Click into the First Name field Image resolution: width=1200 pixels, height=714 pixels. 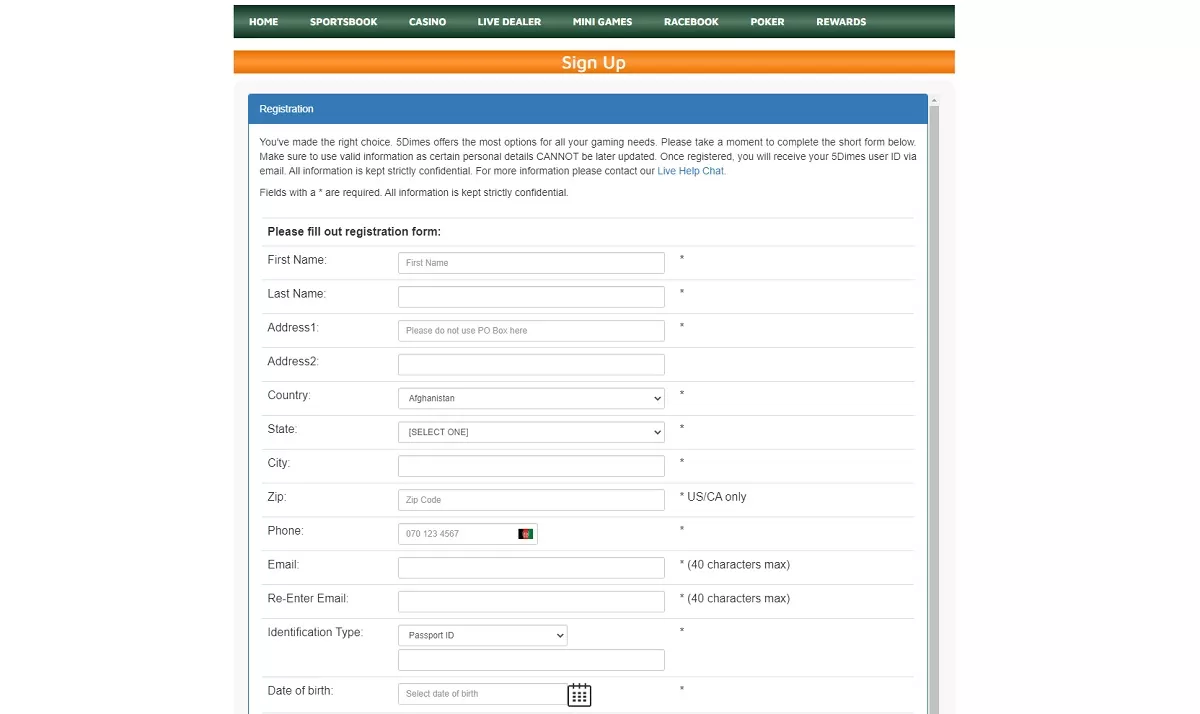pyautogui.click(x=531, y=263)
